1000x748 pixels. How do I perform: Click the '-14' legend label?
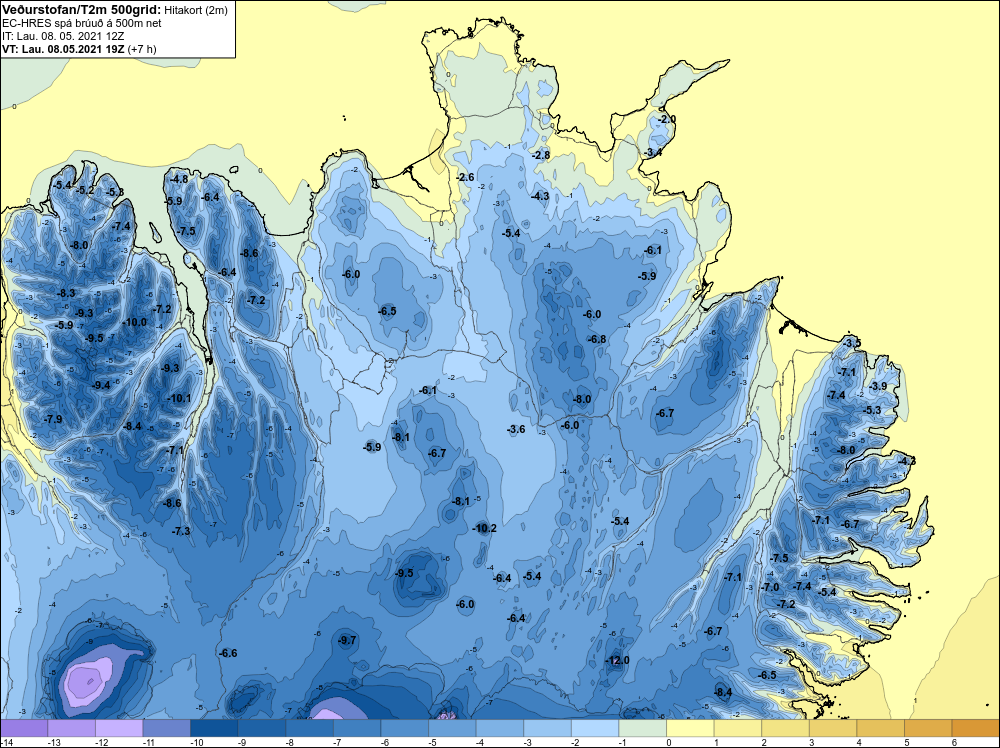tap(6, 742)
